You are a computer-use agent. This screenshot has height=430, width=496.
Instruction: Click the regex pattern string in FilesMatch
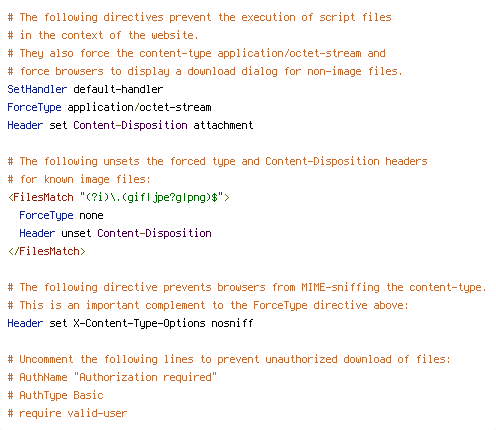[152, 197]
